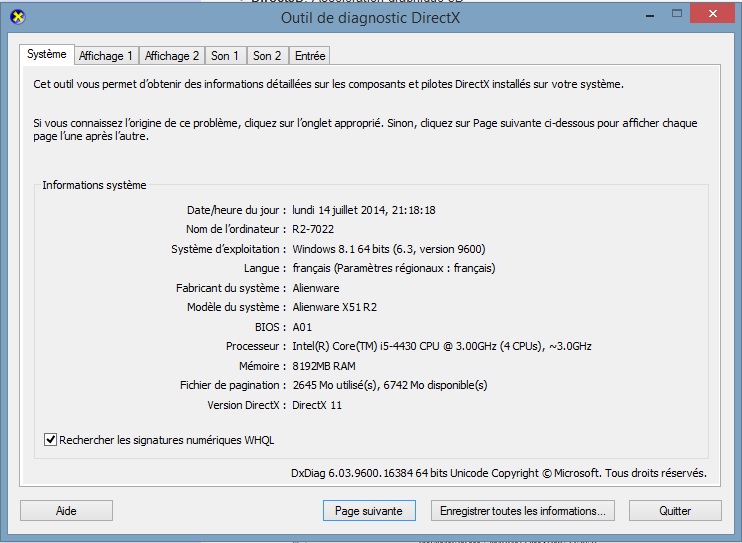Screen dimensions: 742x543
Task: Click the 8192MB RAM memory value
Action: 324,366
